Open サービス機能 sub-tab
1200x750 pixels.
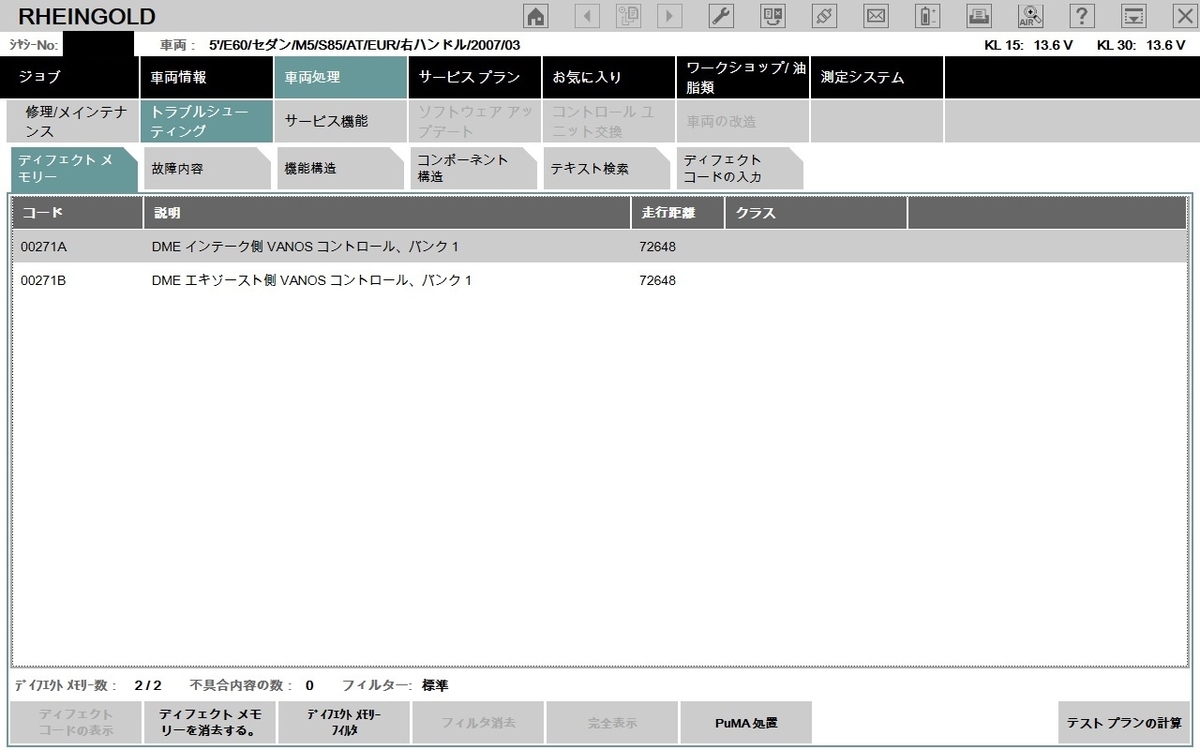coord(340,122)
